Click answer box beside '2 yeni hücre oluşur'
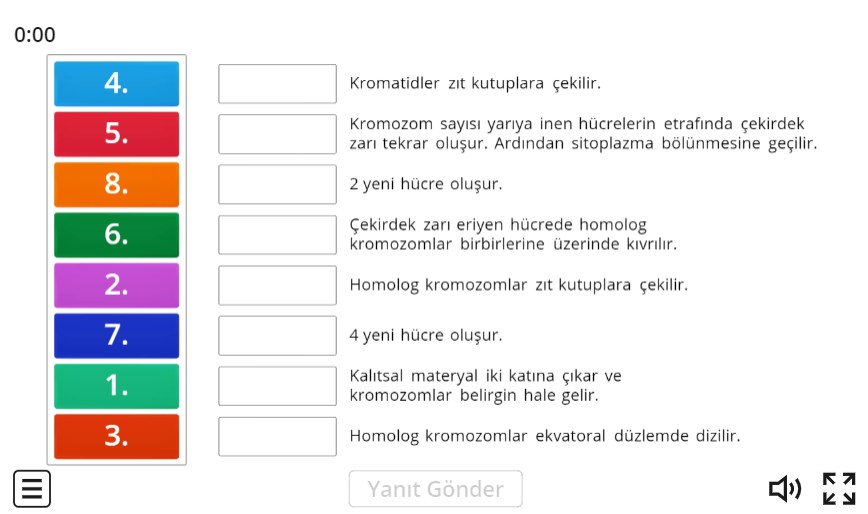Image resolution: width=868 pixels, height=514 pixels. click(x=277, y=184)
